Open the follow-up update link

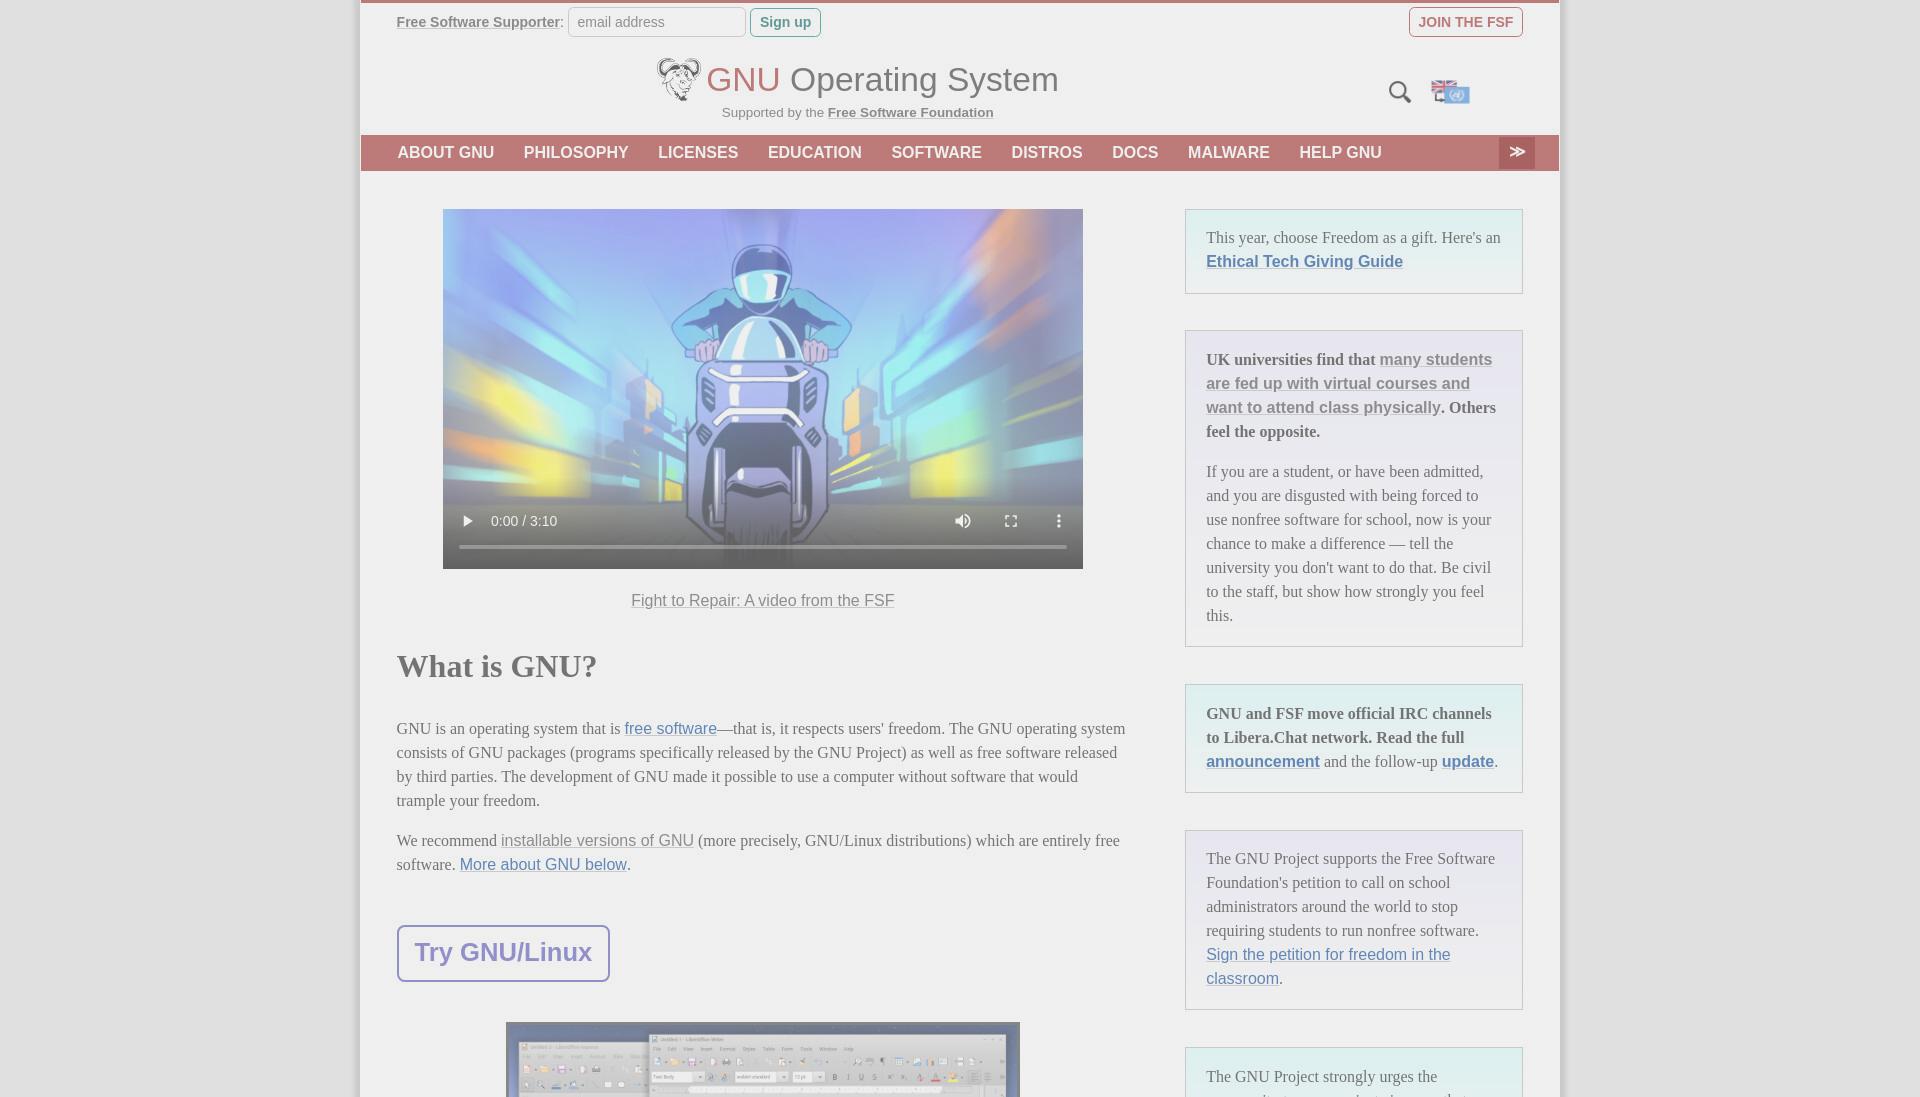click(1467, 762)
